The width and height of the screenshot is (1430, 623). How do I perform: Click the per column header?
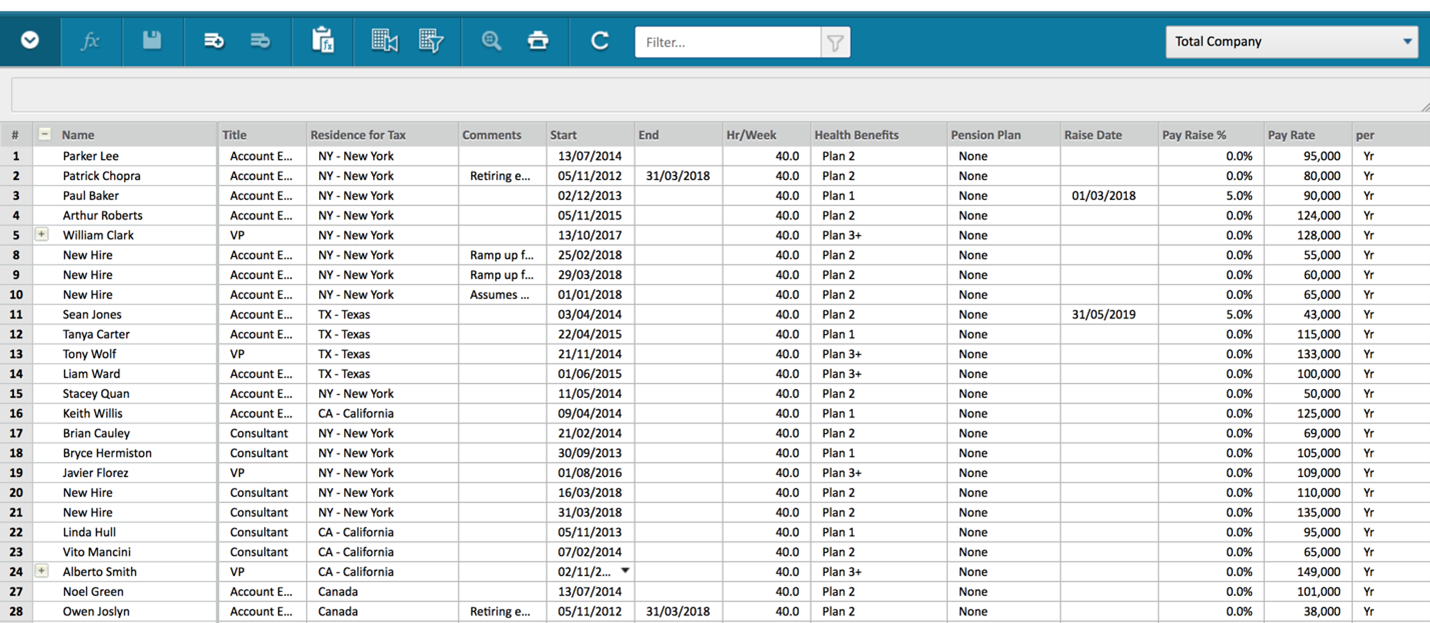tap(1365, 135)
